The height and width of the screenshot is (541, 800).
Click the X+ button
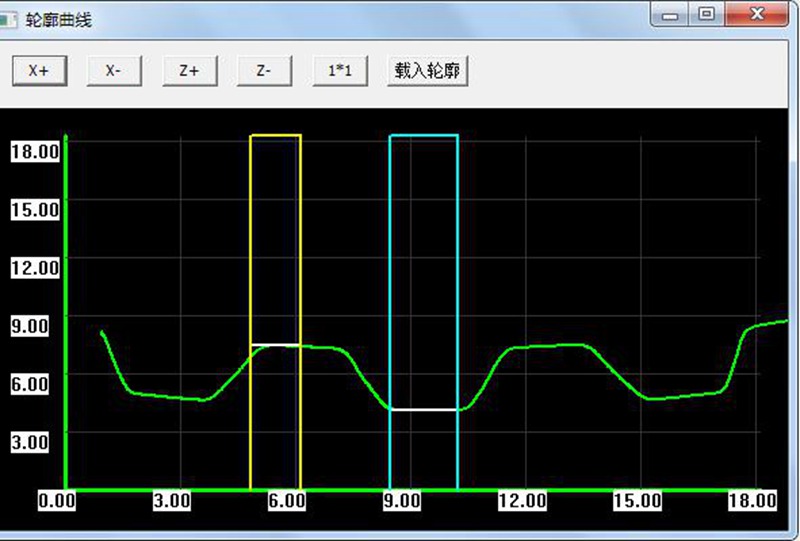[39, 70]
